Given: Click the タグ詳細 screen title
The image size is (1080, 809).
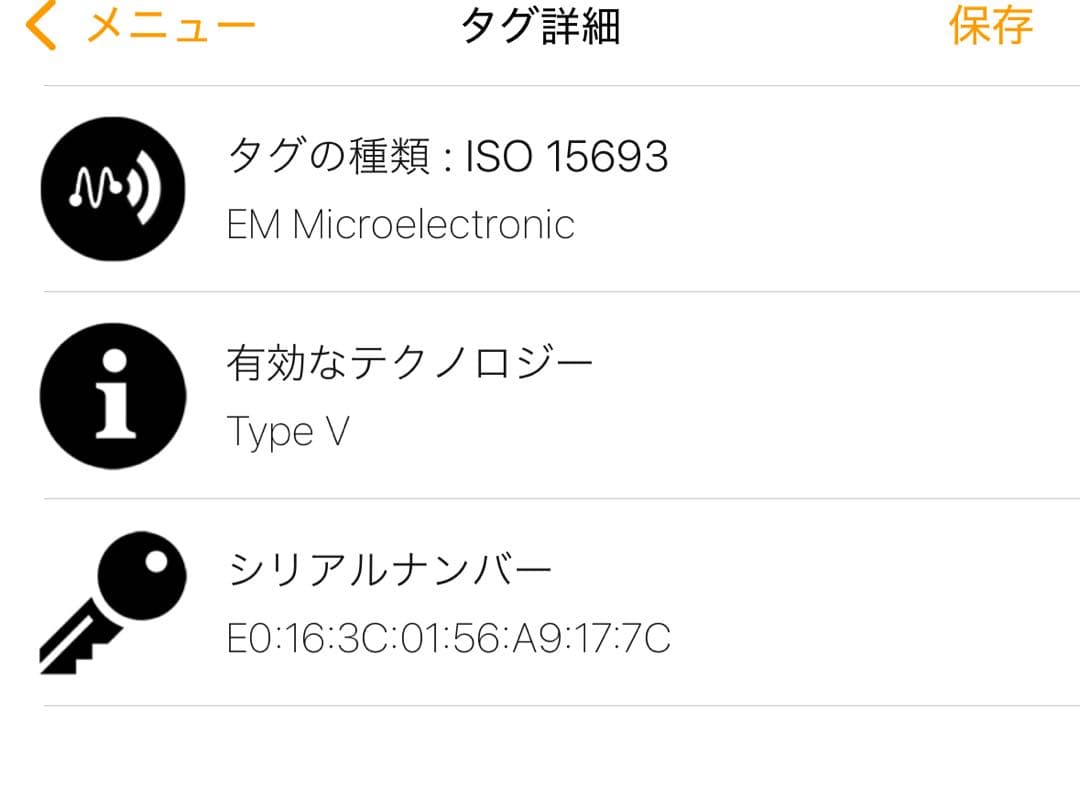Looking at the screenshot, I should click(x=540, y=27).
